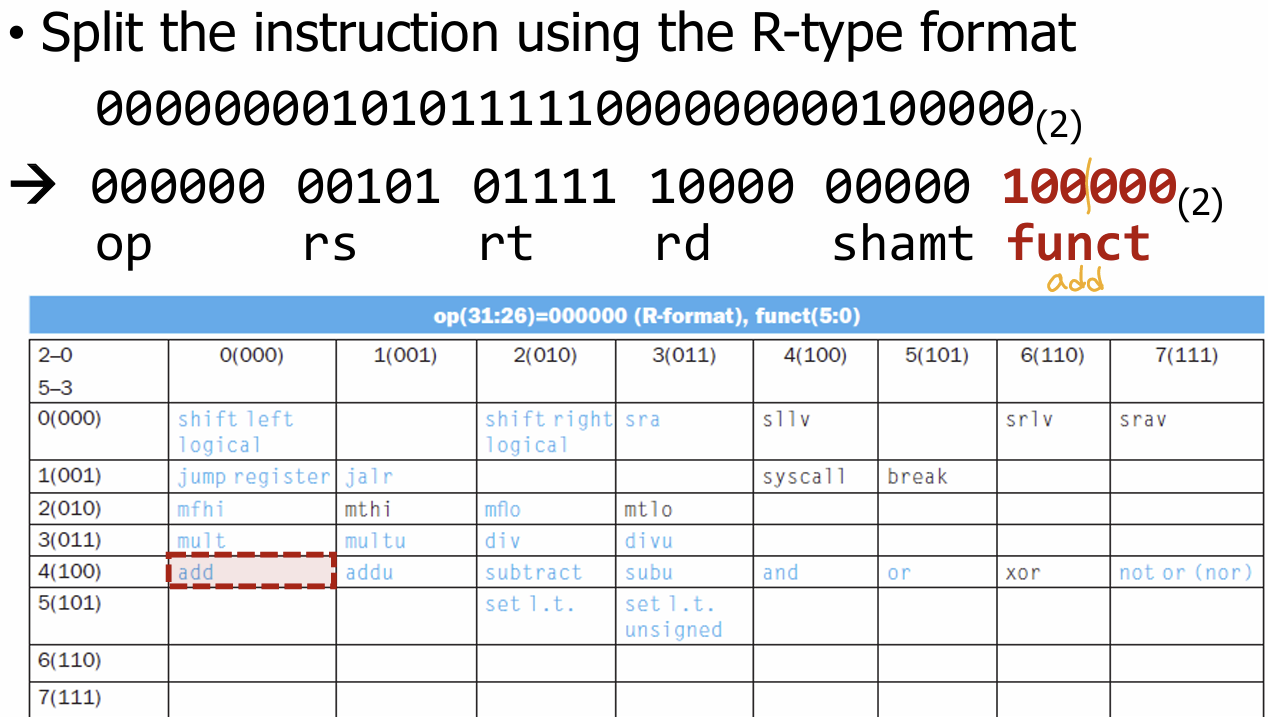1268x717 pixels.
Task: Click the 'subu' entry
Action: 649,573
